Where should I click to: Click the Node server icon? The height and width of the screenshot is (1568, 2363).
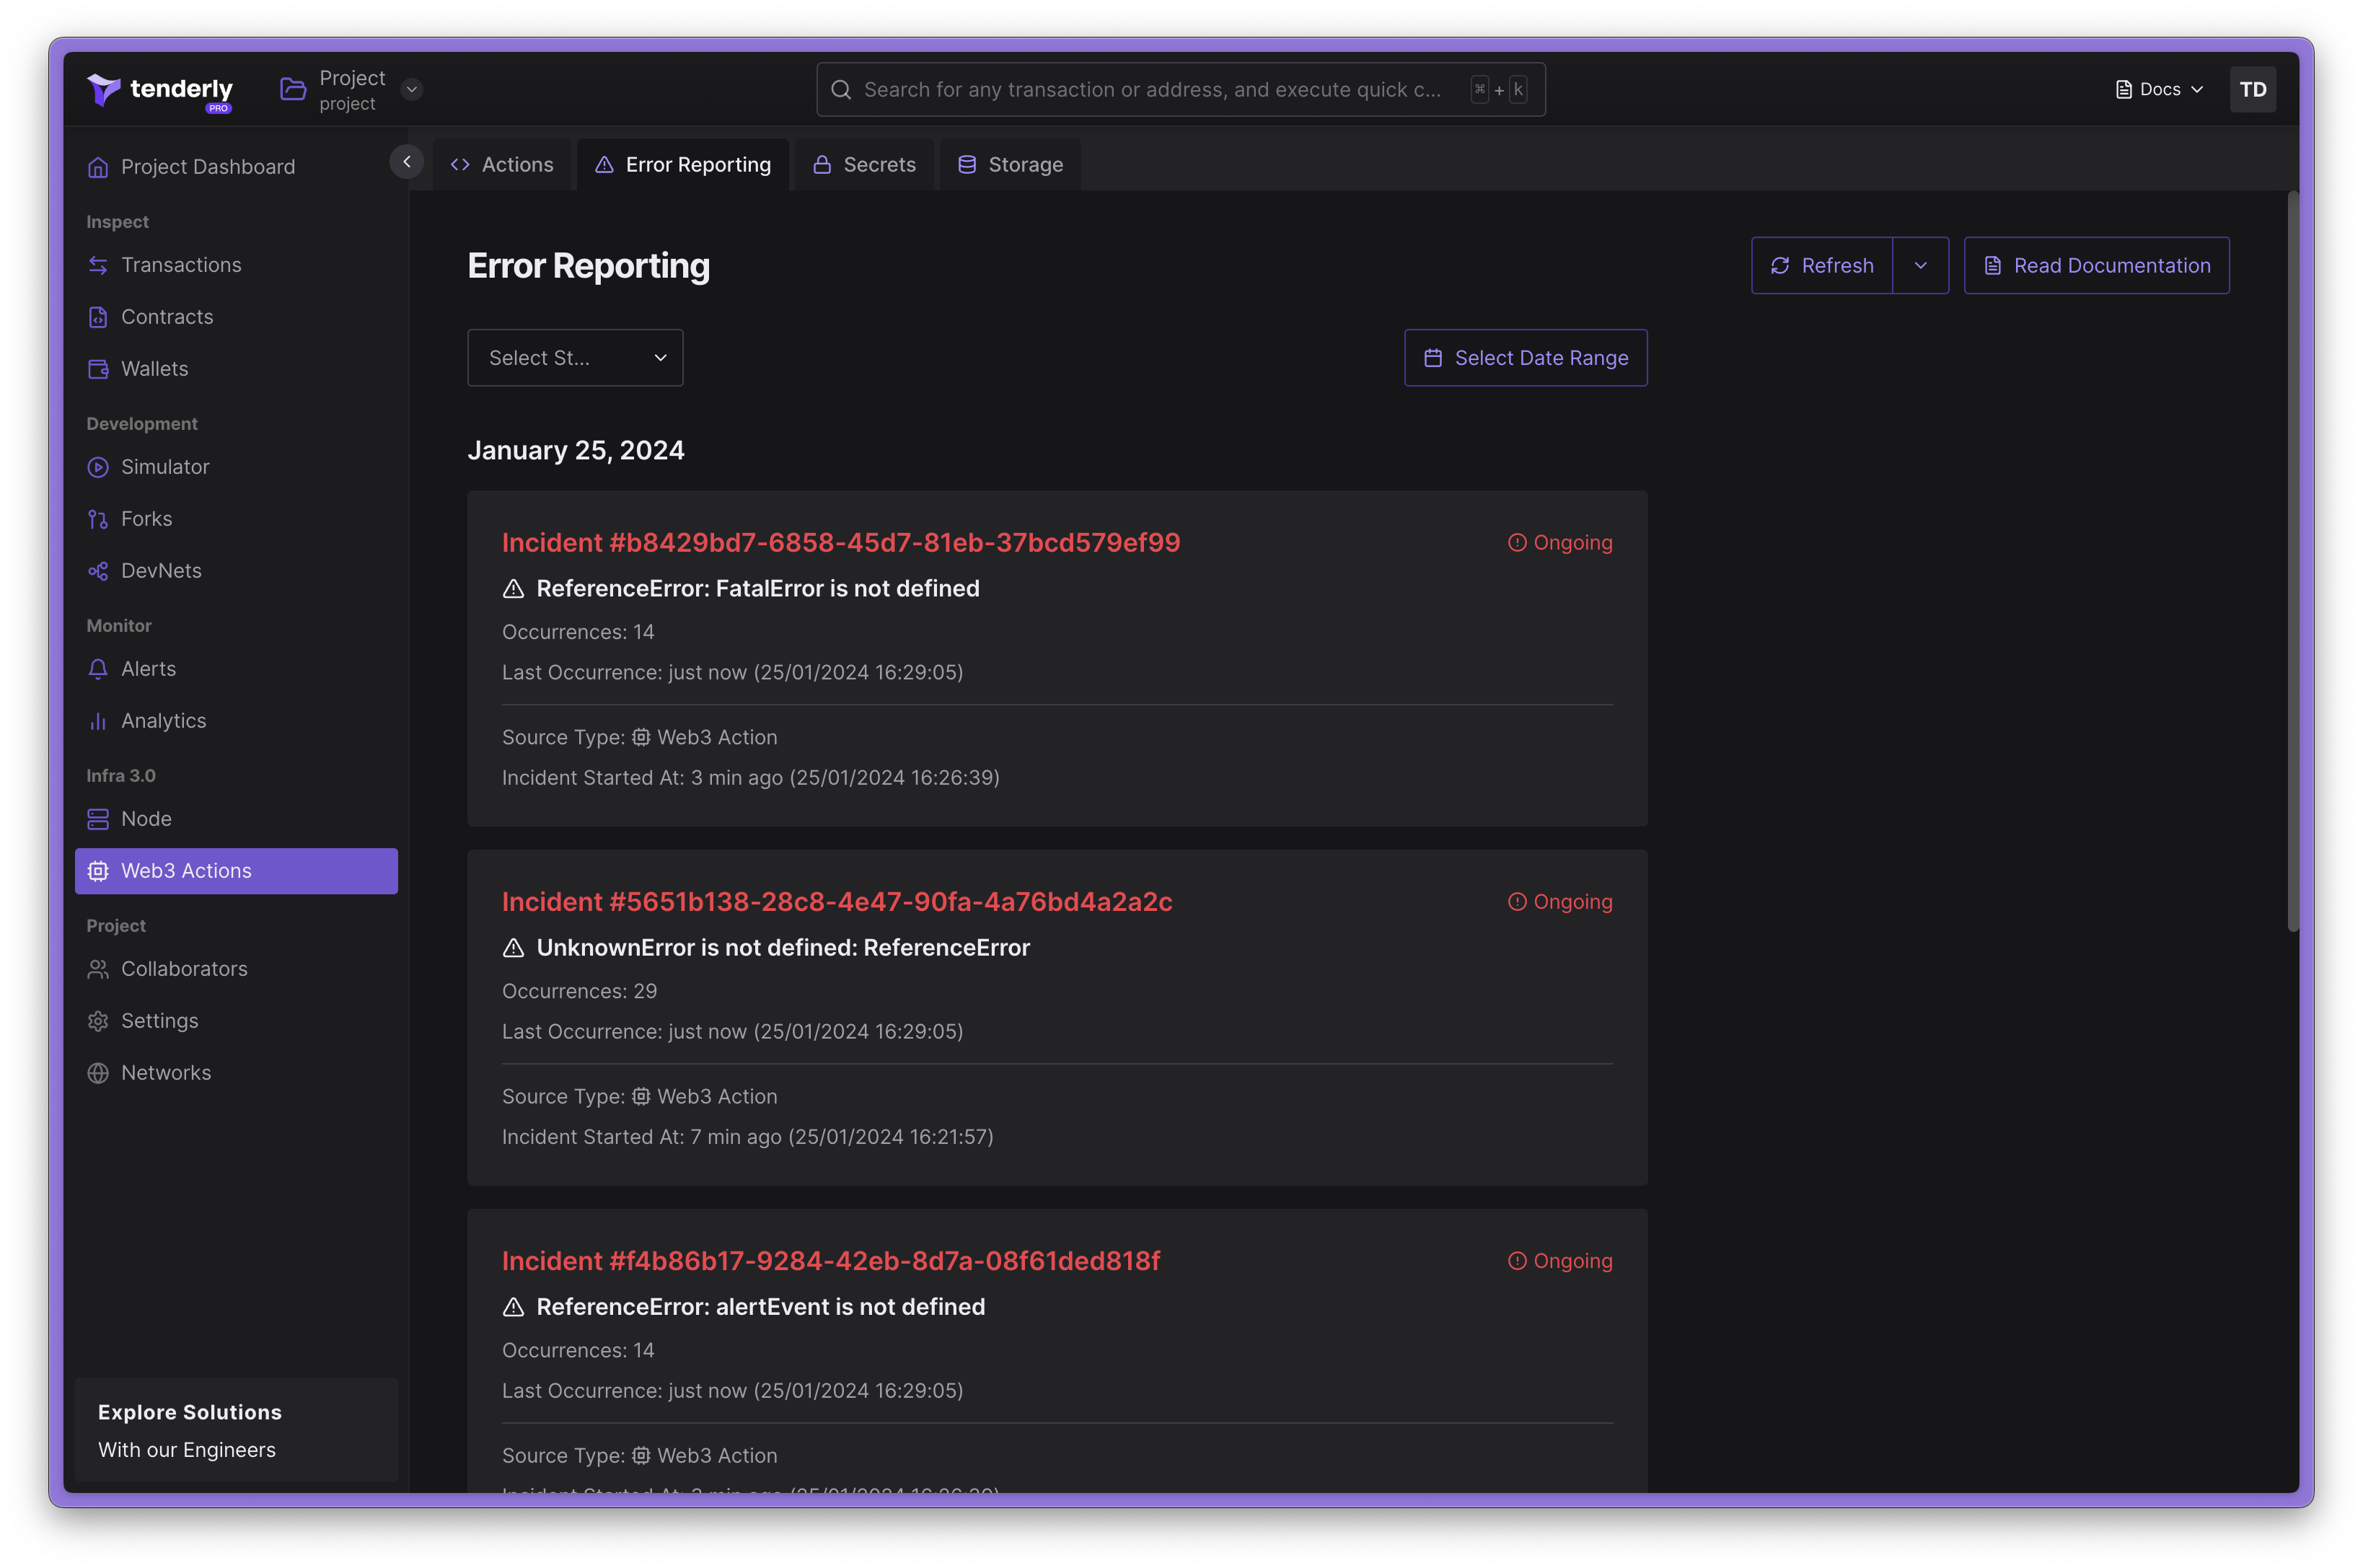click(x=98, y=819)
